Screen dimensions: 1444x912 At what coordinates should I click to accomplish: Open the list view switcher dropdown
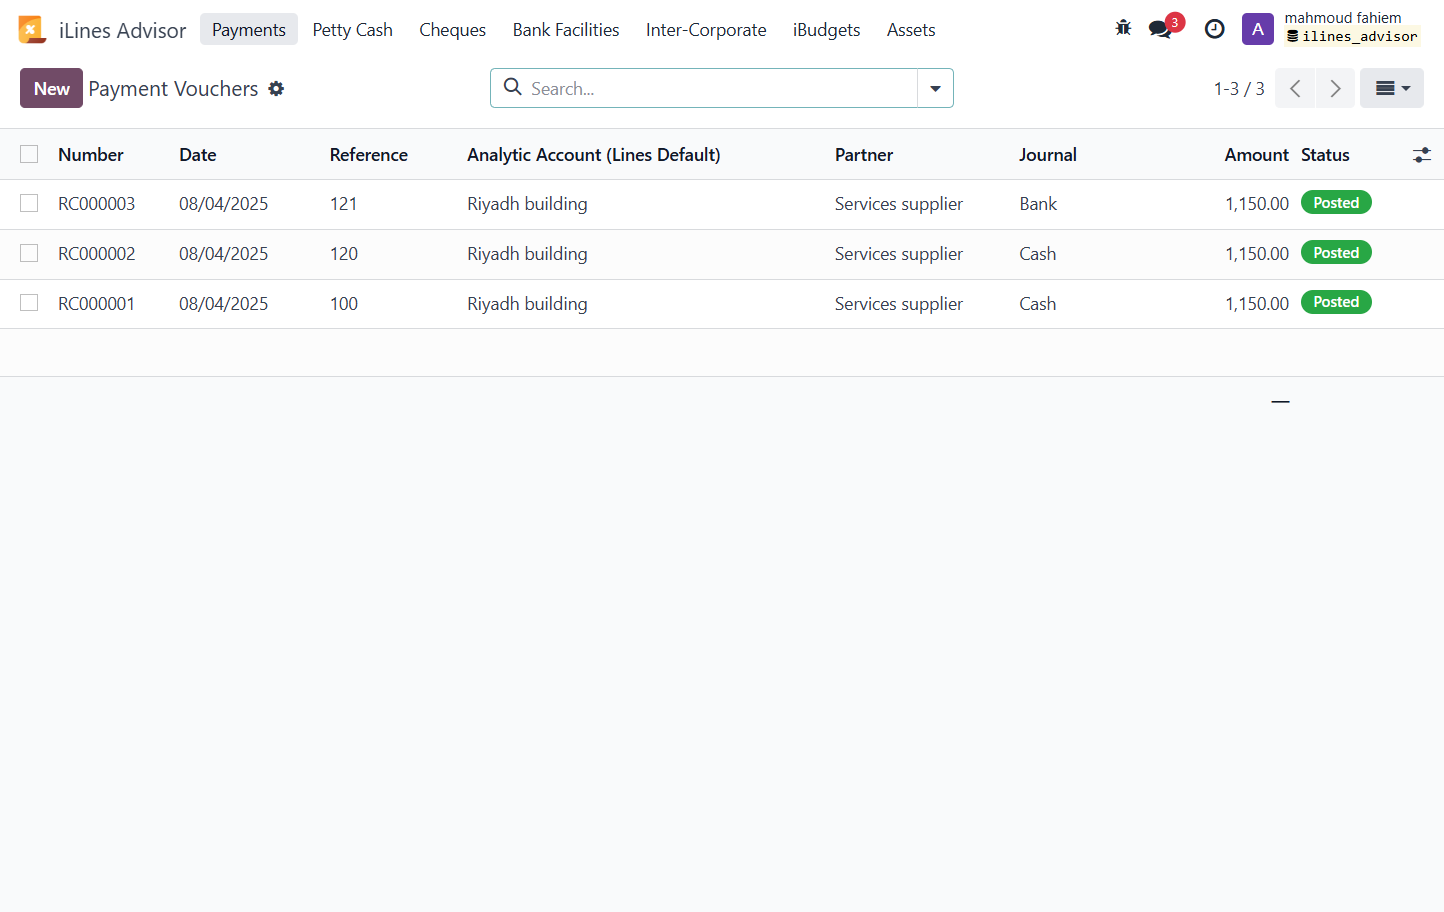tap(1392, 89)
